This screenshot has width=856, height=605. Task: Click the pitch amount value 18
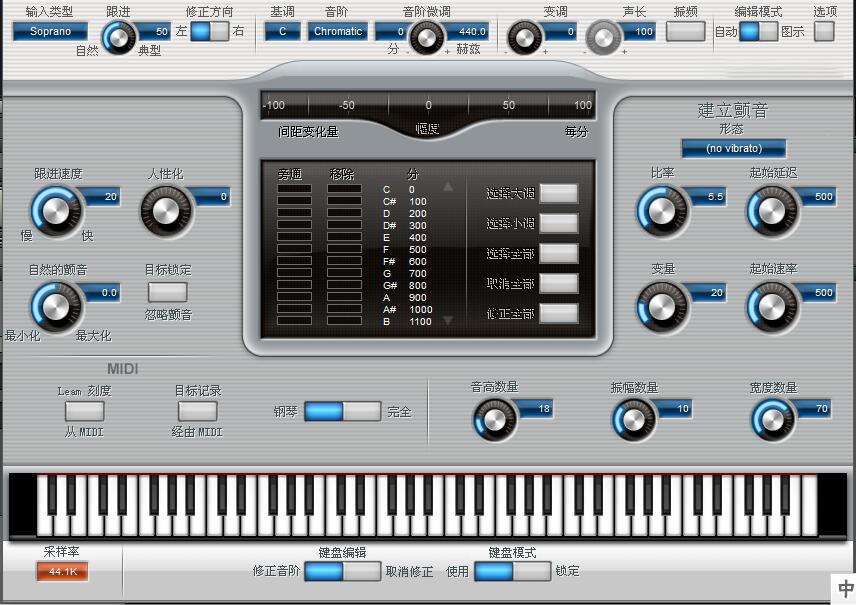(x=536, y=408)
